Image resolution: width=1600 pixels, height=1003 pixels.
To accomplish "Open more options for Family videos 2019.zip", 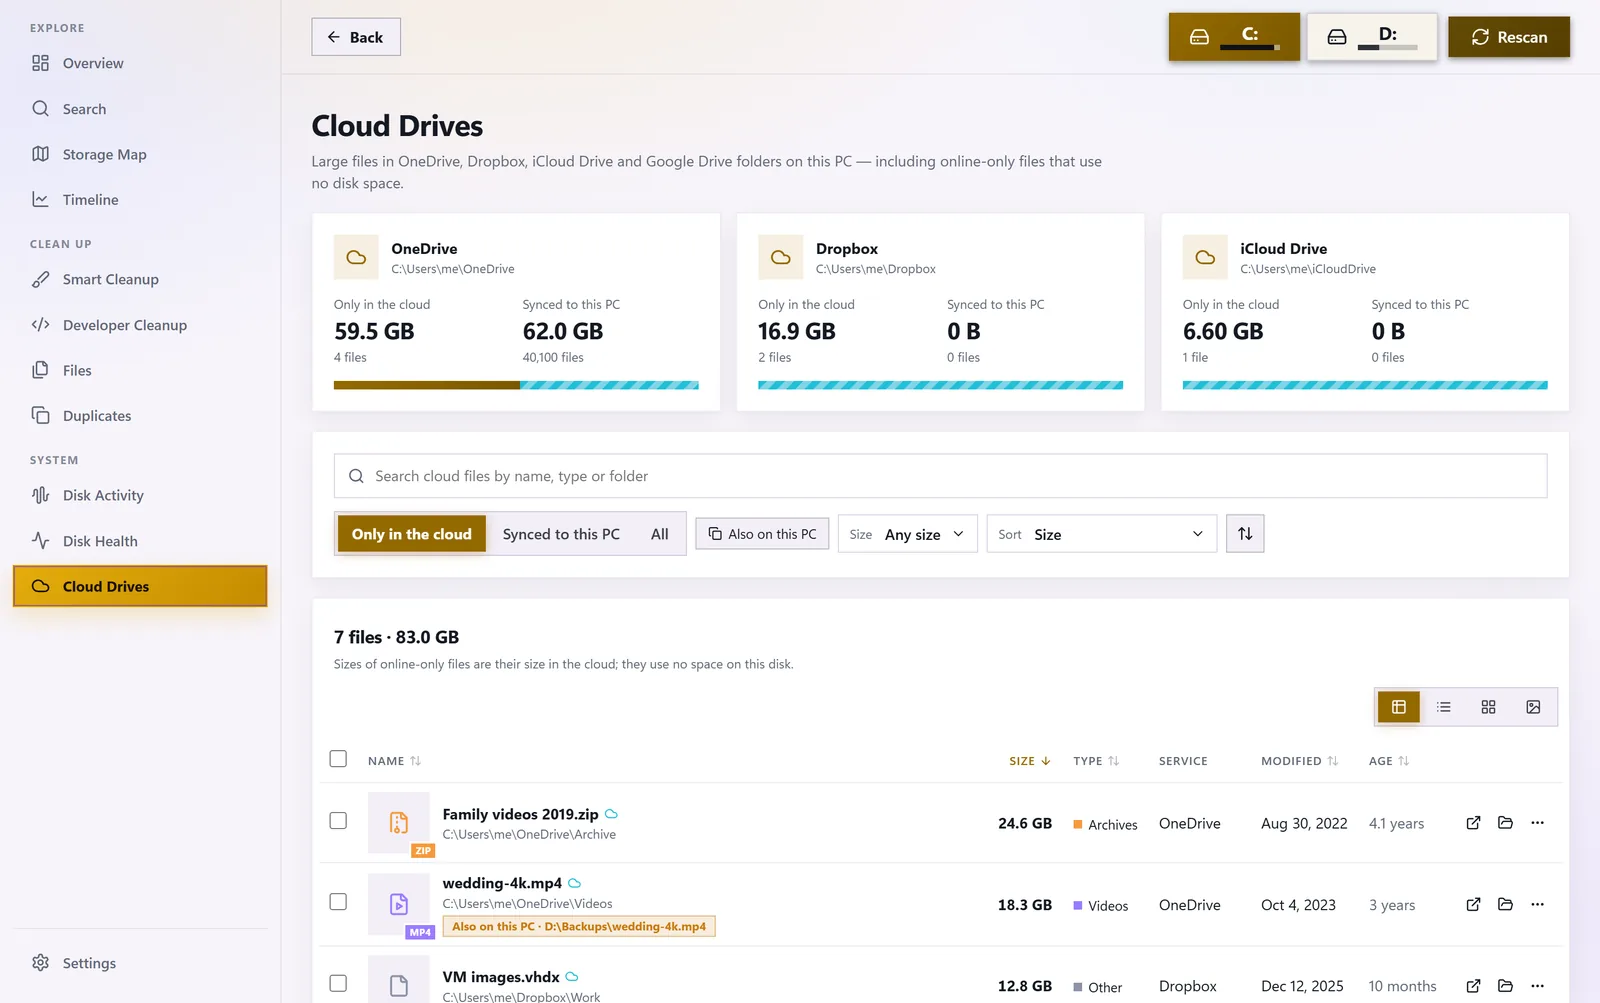I will coord(1538,823).
